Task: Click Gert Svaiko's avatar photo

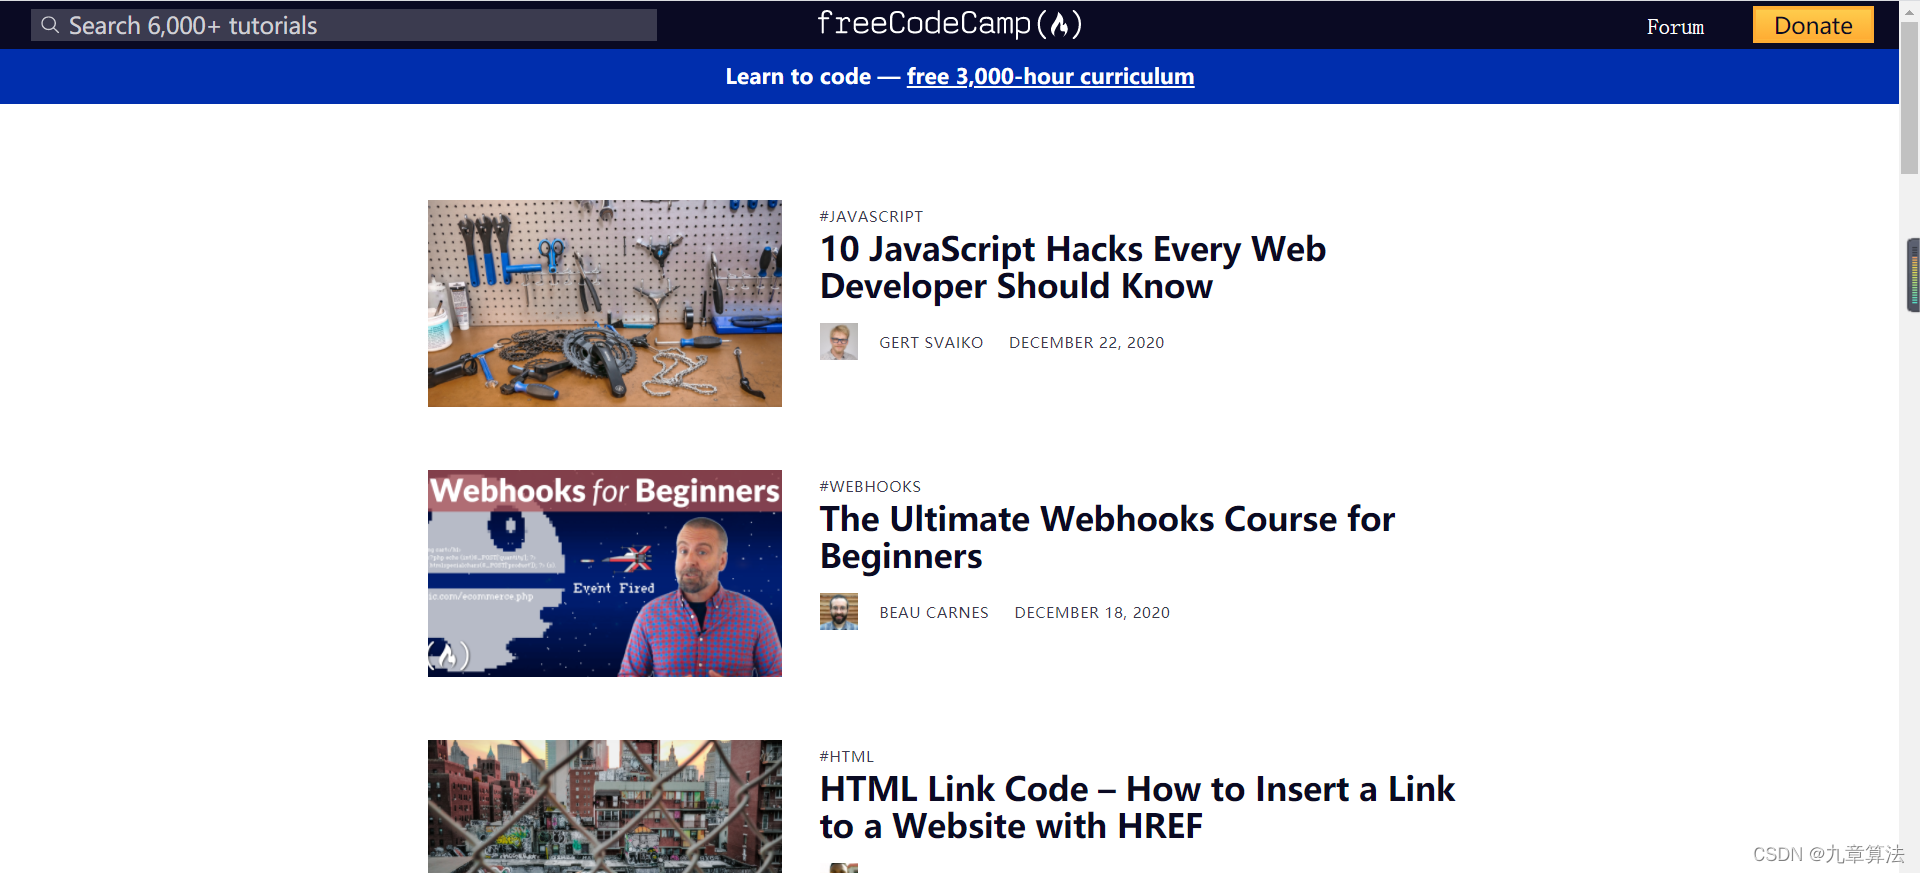Action: (x=839, y=342)
